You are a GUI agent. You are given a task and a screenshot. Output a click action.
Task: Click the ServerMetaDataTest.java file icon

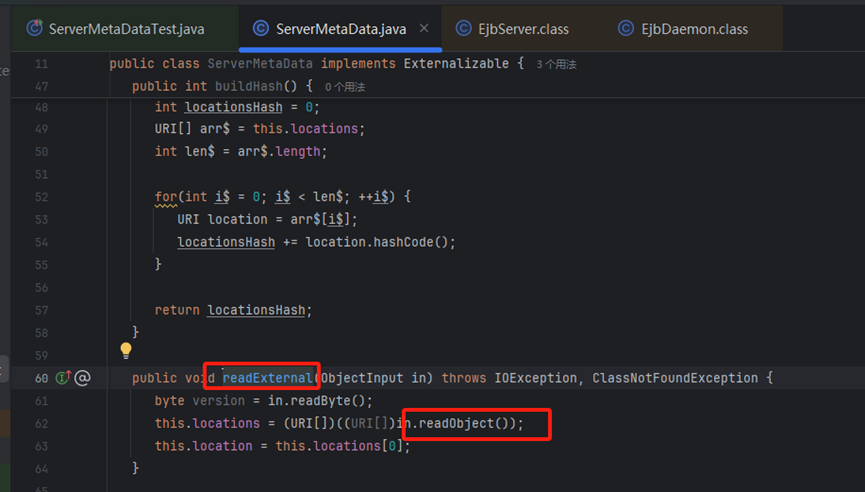[34, 29]
